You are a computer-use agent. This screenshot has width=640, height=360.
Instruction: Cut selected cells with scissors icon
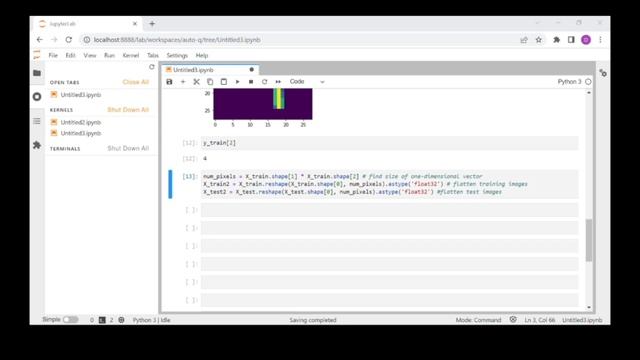(x=196, y=82)
